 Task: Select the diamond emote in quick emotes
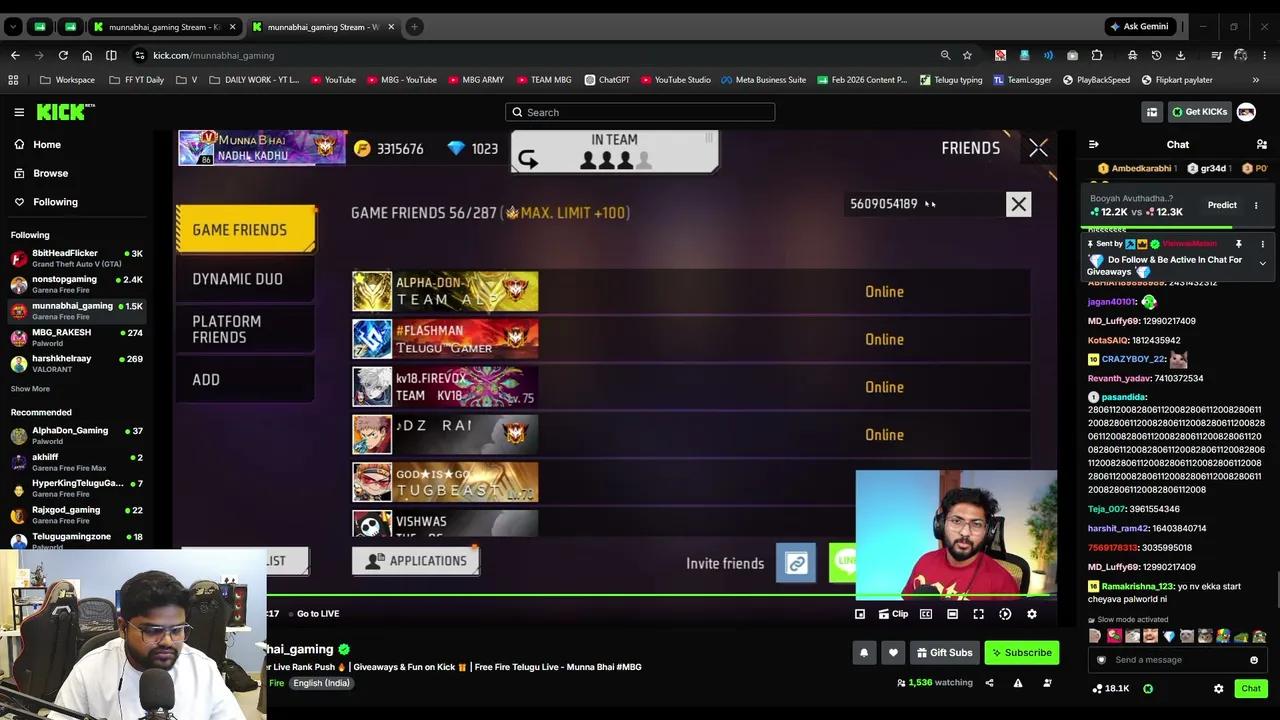[1169, 636]
